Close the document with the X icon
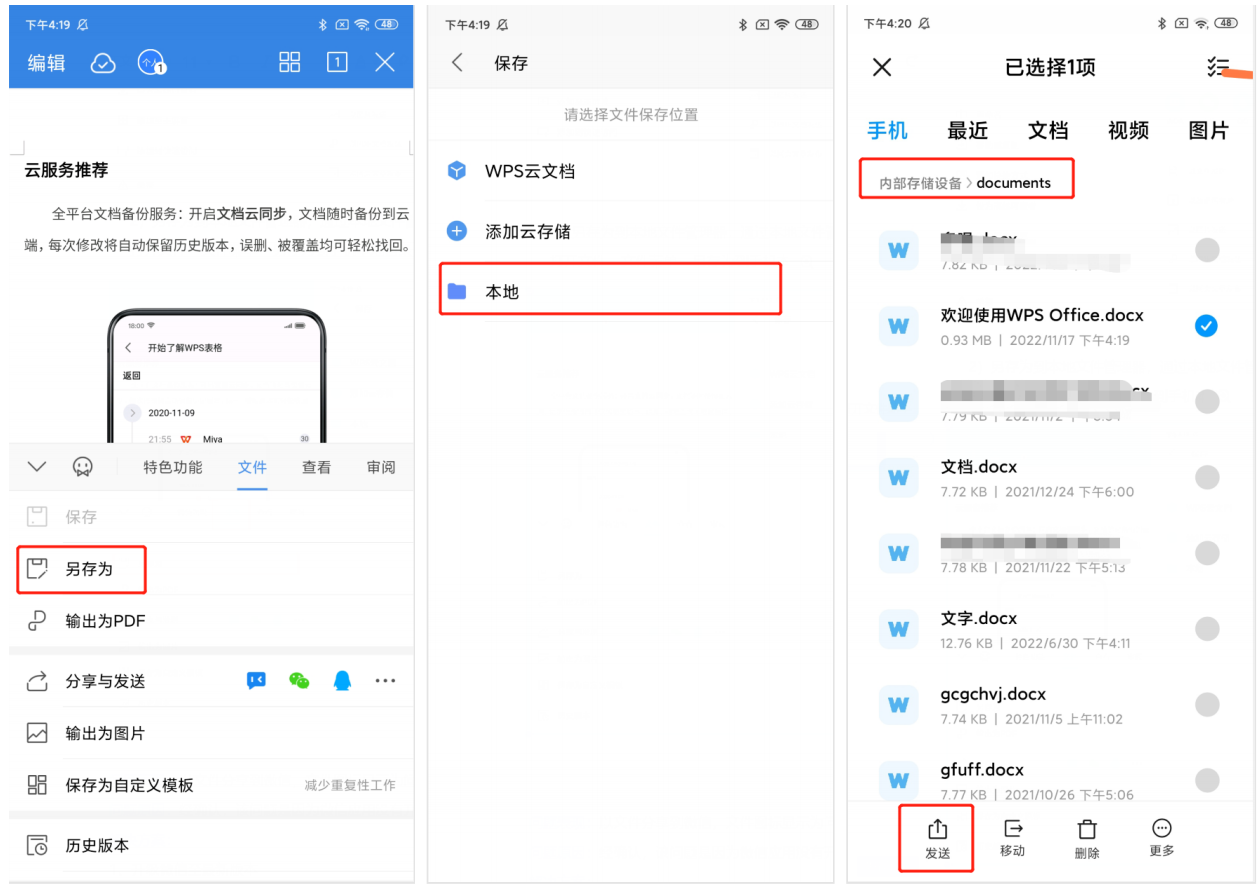This screenshot has height=884, width=1257. [385, 63]
